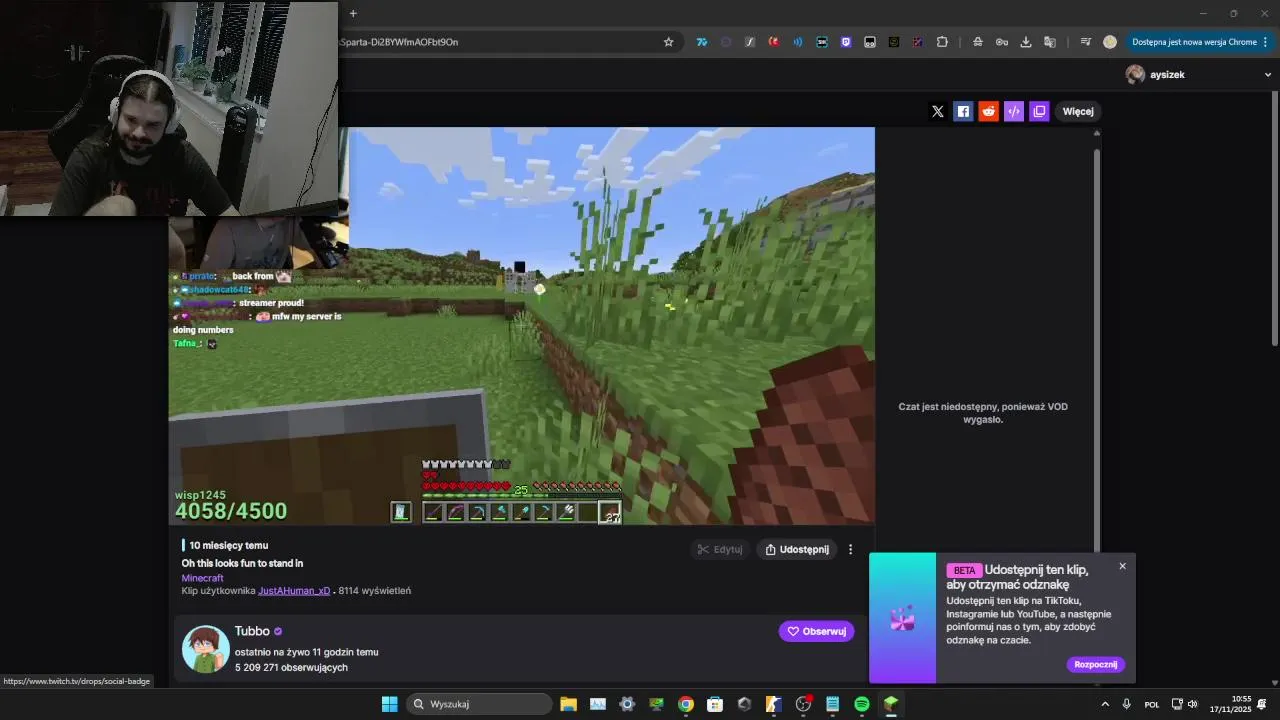
Task: Click Tubbo's verified badge
Action: [x=278, y=632]
